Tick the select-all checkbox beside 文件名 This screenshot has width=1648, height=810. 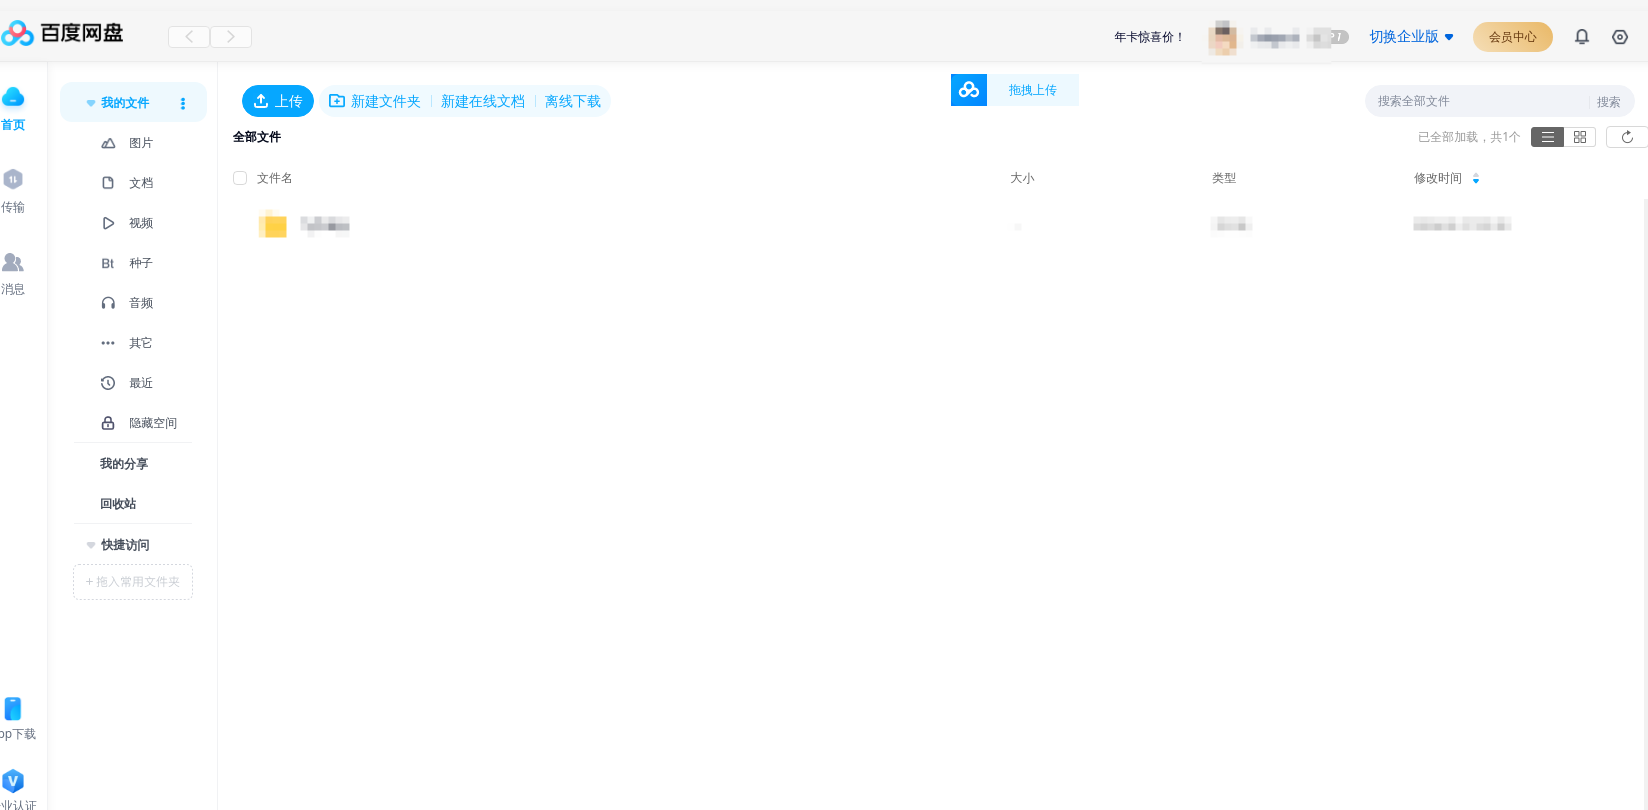click(x=240, y=178)
